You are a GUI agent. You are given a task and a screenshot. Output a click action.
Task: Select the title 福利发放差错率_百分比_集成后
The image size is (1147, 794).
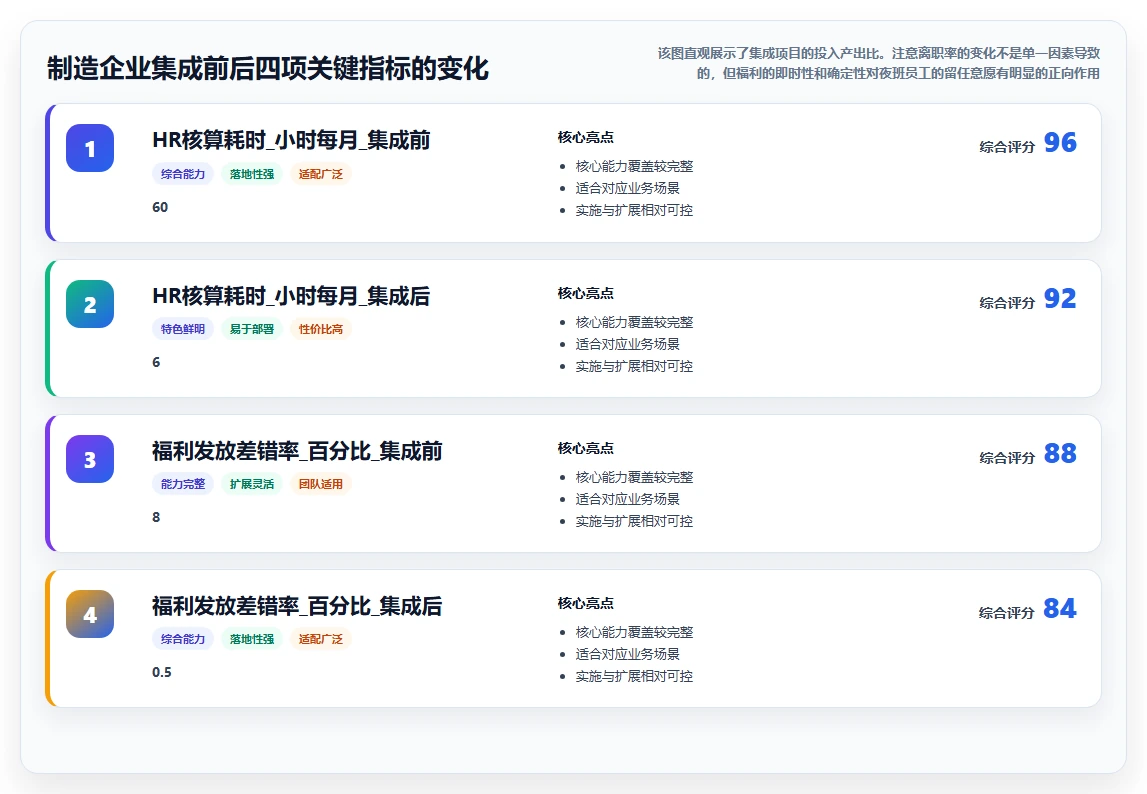297,606
